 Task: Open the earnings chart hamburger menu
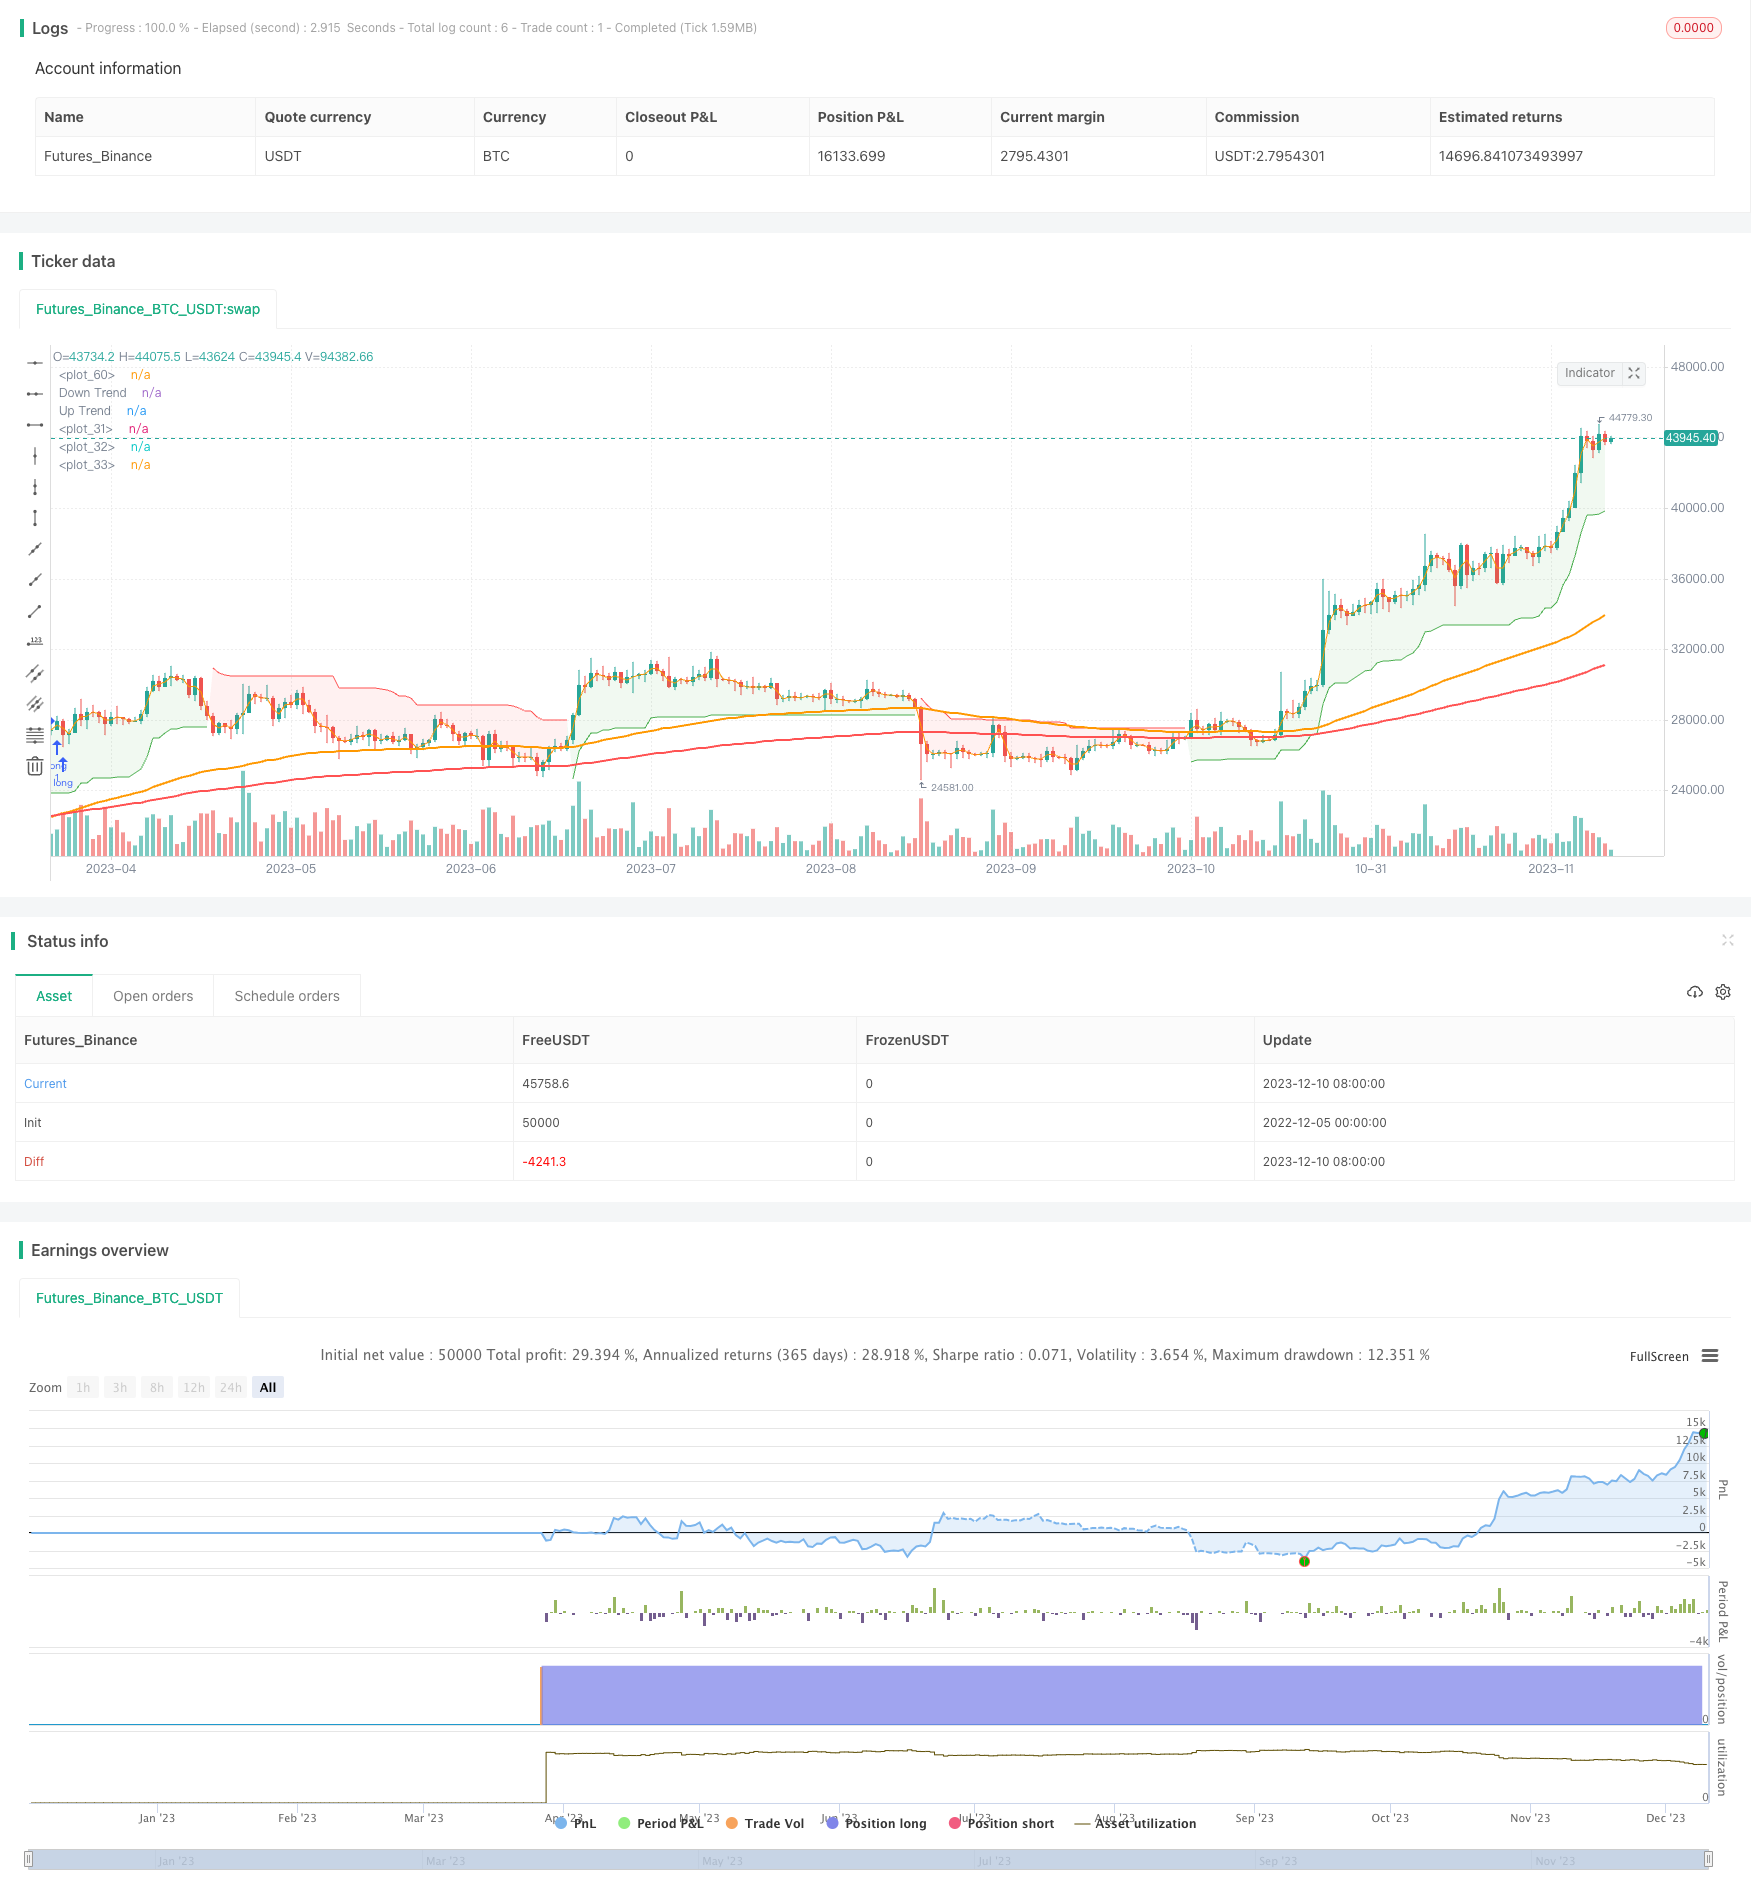click(x=1710, y=1356)
